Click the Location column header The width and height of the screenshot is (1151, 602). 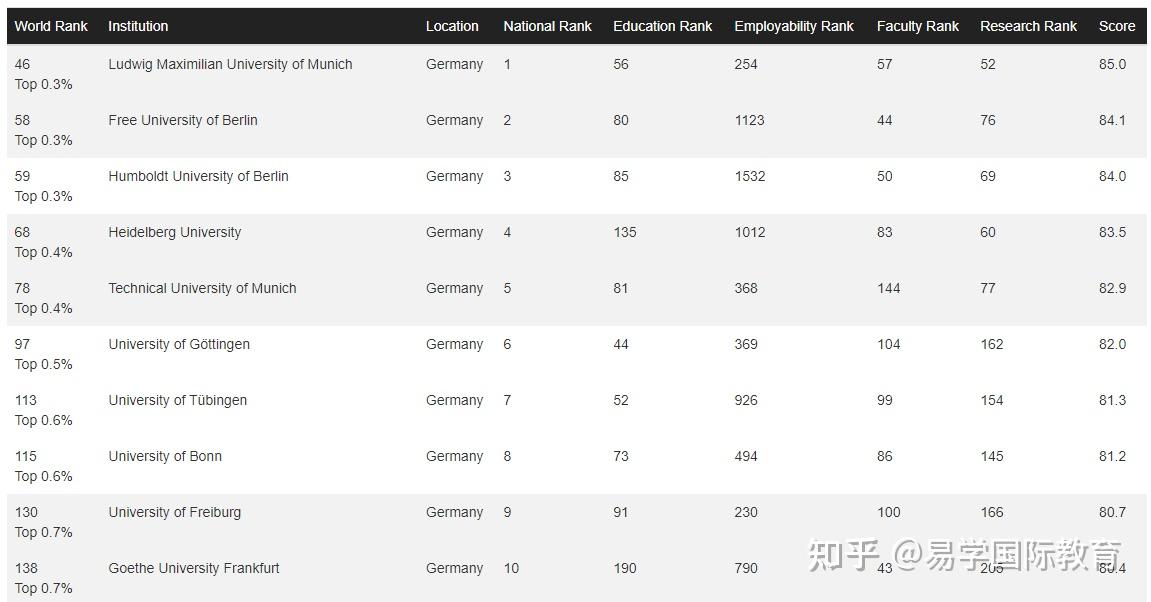[x=452, y=26]
